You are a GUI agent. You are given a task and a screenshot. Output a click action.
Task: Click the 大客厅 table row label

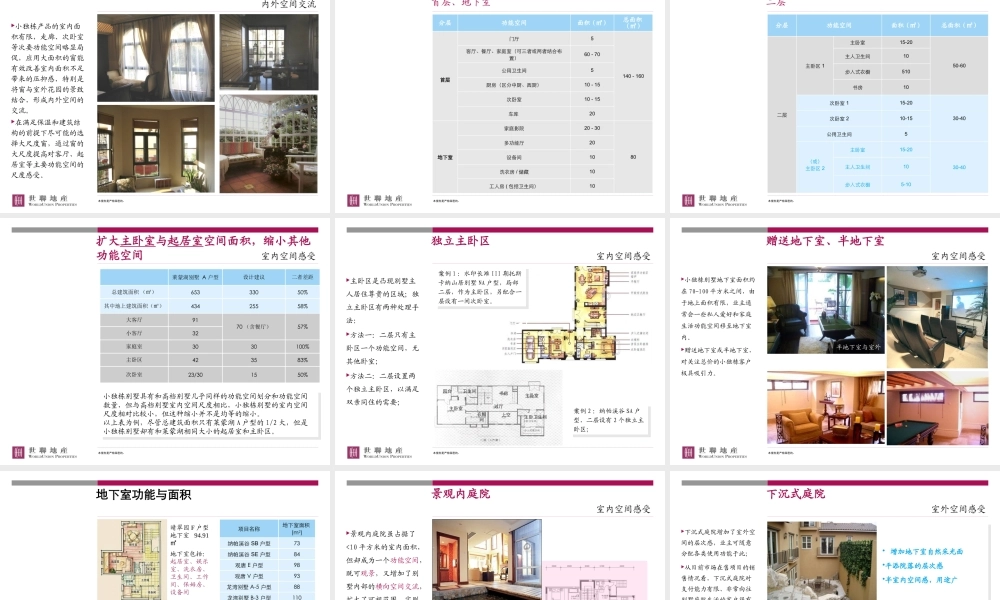[x=134, y=319]
